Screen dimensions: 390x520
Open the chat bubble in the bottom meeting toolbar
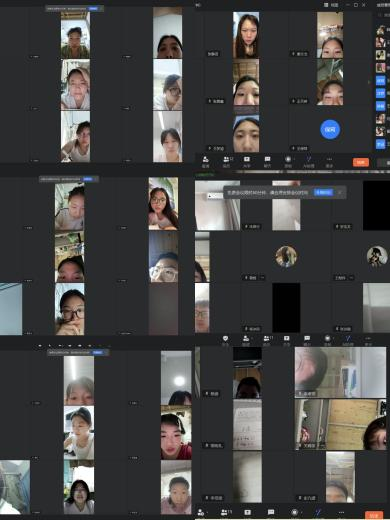[x=271, y=512]
